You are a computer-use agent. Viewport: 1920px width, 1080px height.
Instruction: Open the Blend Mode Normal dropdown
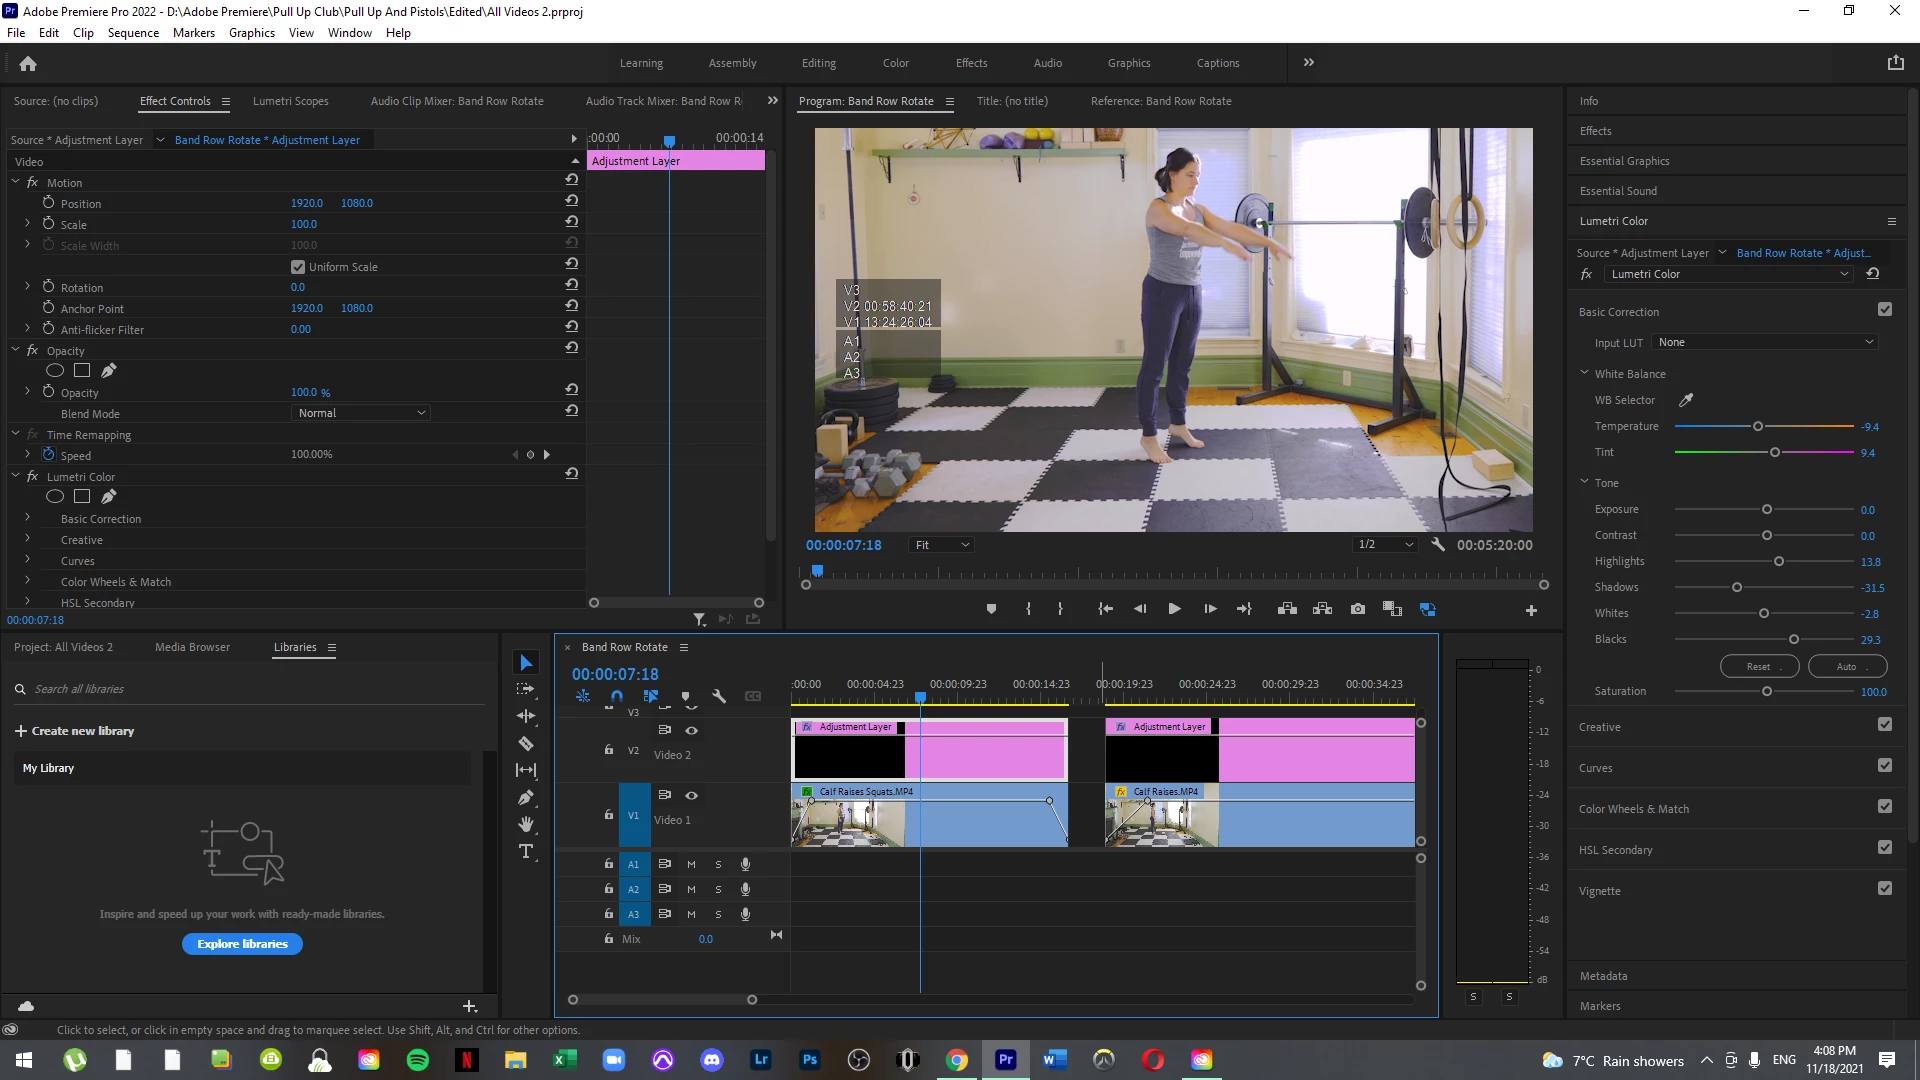[362, 413]
